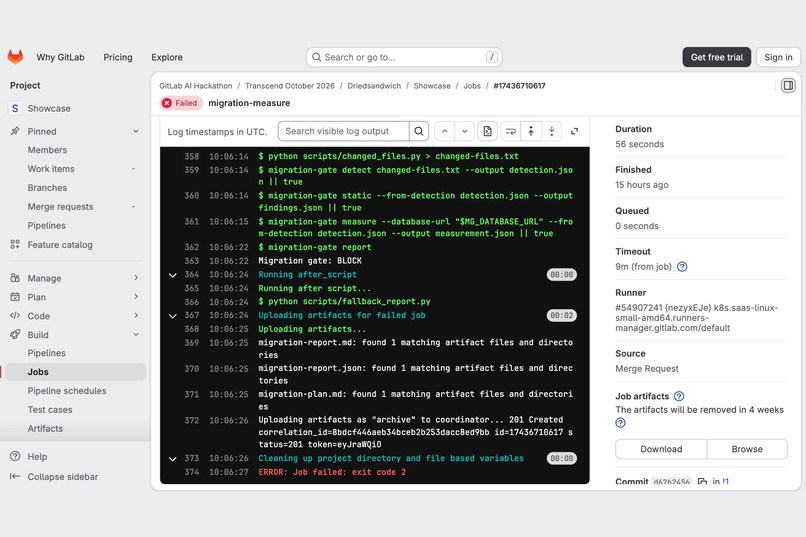The height and width of the screenshot is (537, 806).
Task: Click Get free trial button
Action: pos(717,57)
